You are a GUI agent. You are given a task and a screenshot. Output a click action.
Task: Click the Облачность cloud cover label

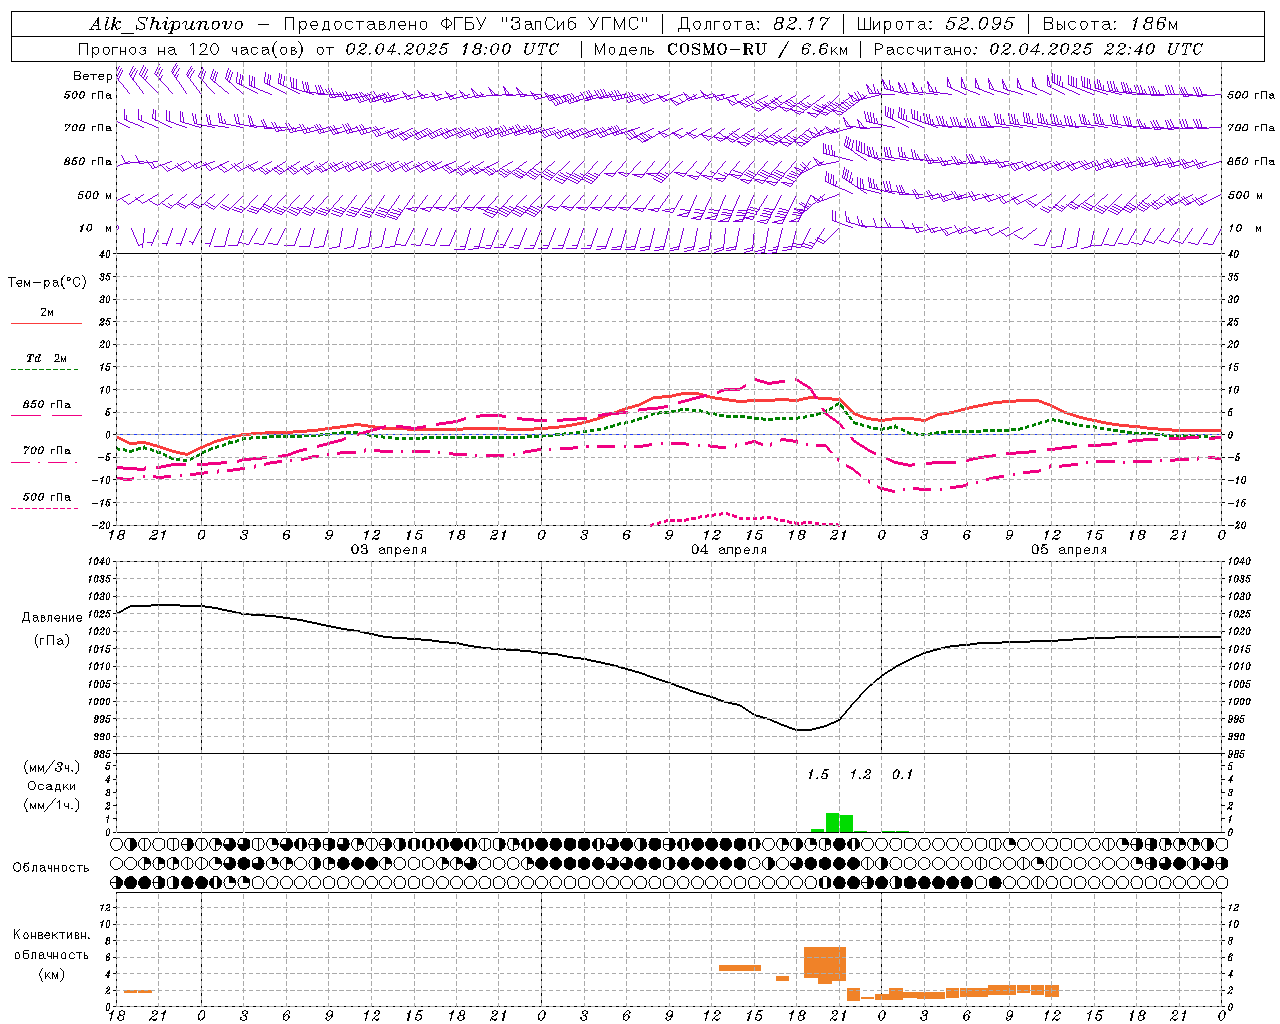tap(51, 867)
